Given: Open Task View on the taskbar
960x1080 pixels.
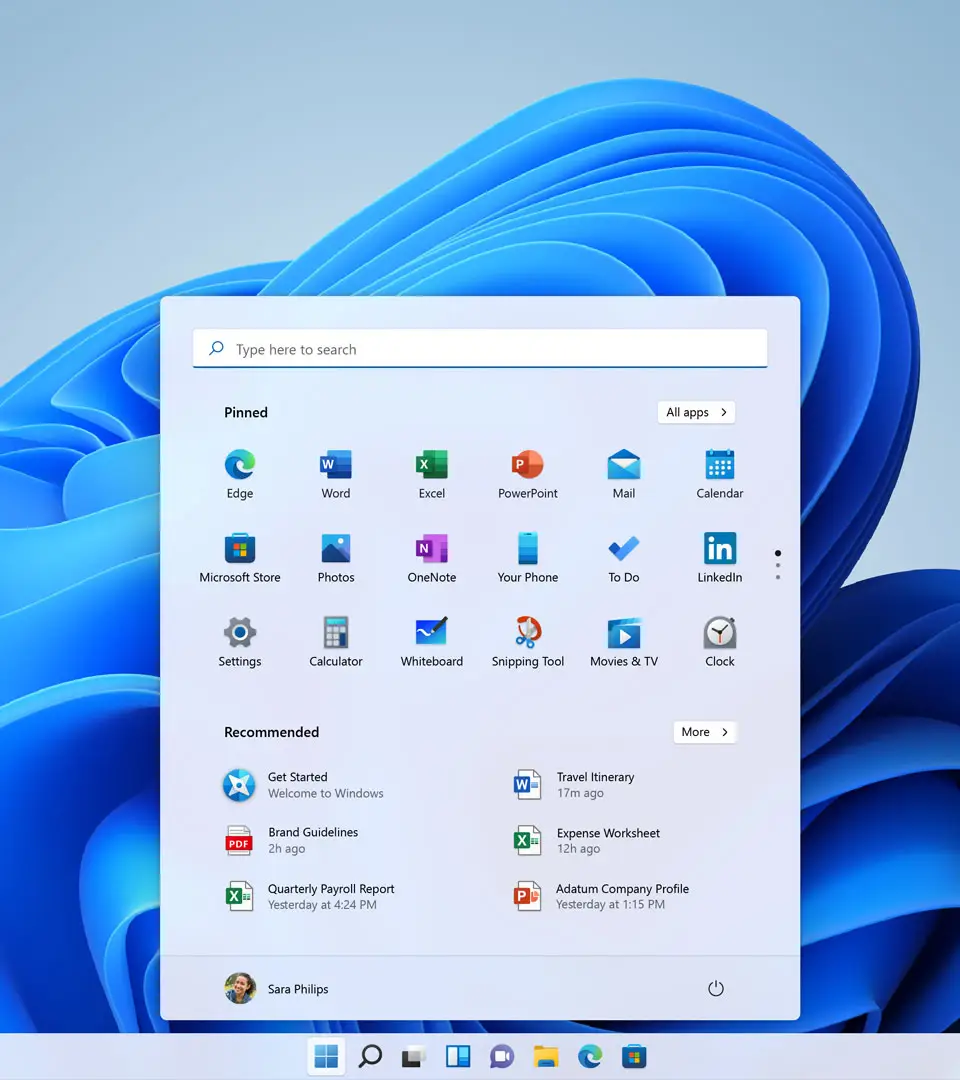Looking at the screenshot, I should click(x=414, y=1056).
